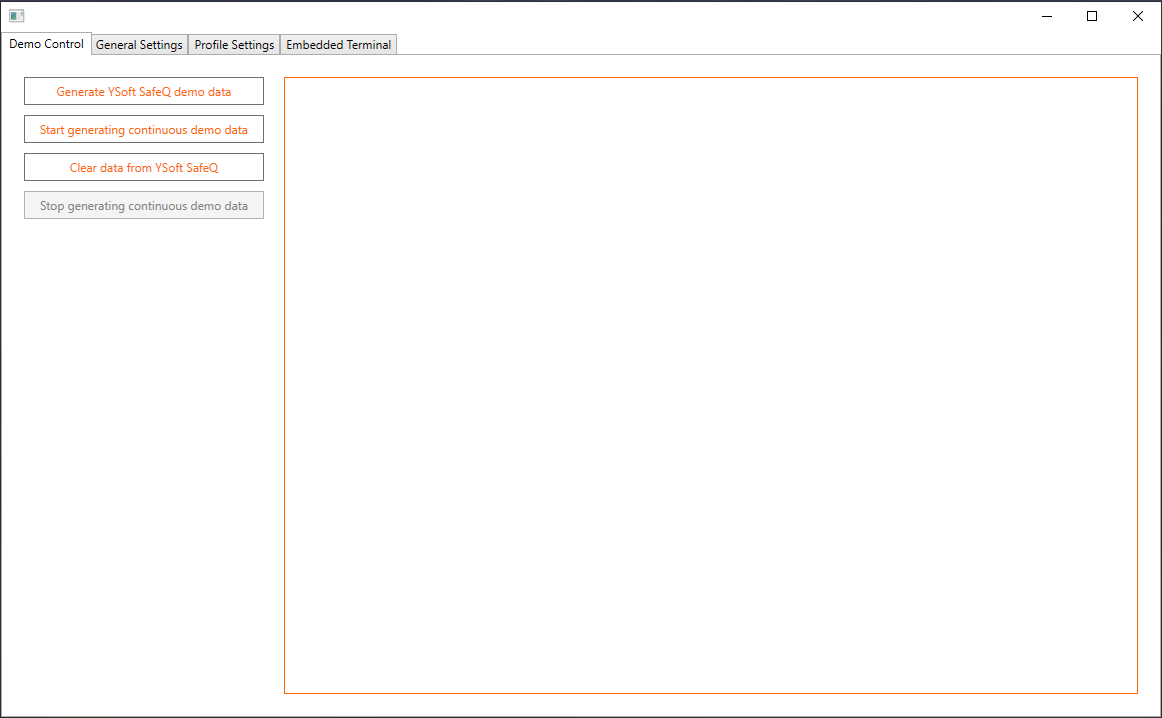Viewport: 1162px width, 718px height.
Task: Click the blank margin right of output panel
Action: pyautogui.click(x=1148, y=385)
